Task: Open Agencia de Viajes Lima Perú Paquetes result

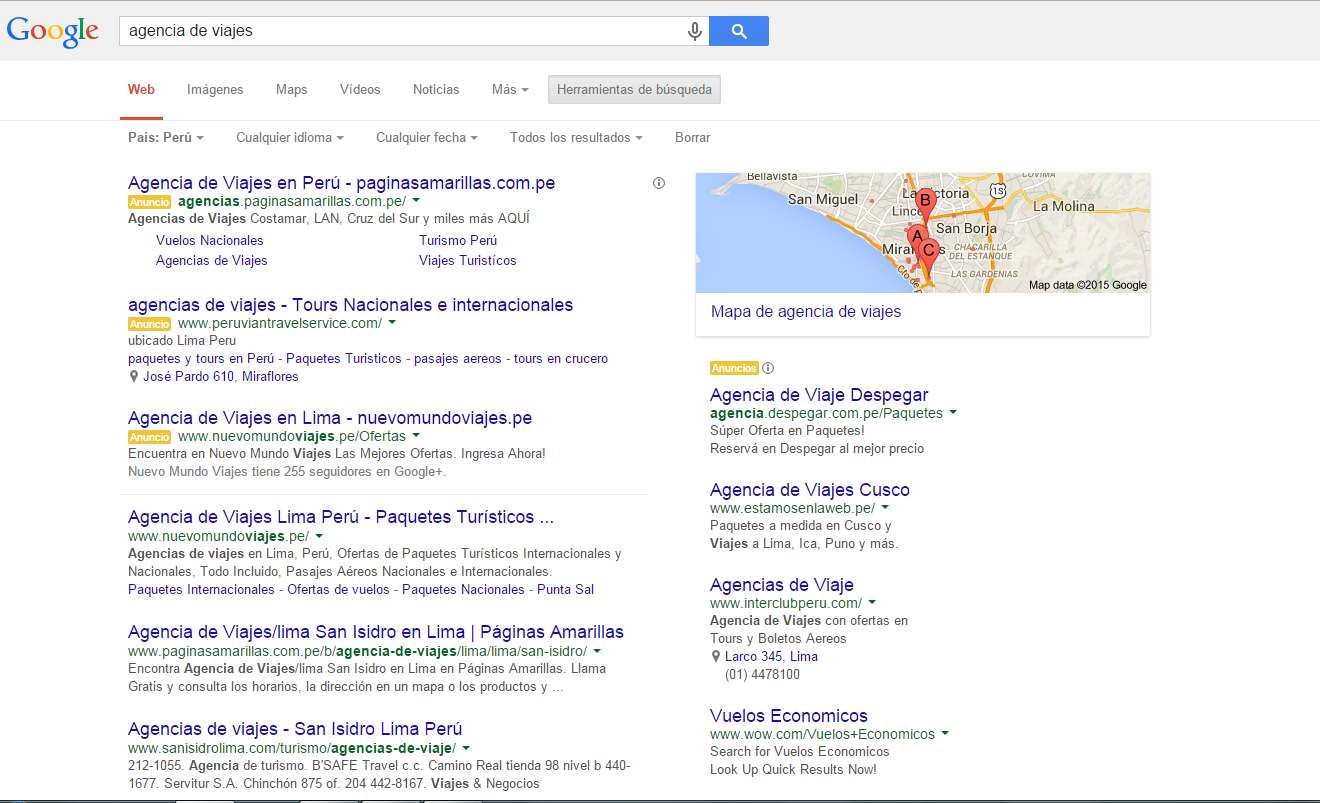Action: [x=341, y=517]
